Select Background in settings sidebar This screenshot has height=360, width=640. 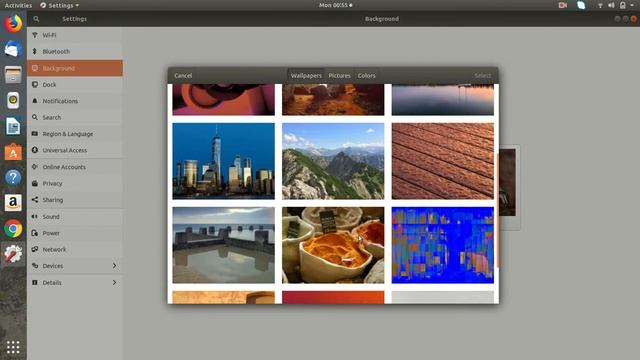pyautogui.click(x=75, y=68)
